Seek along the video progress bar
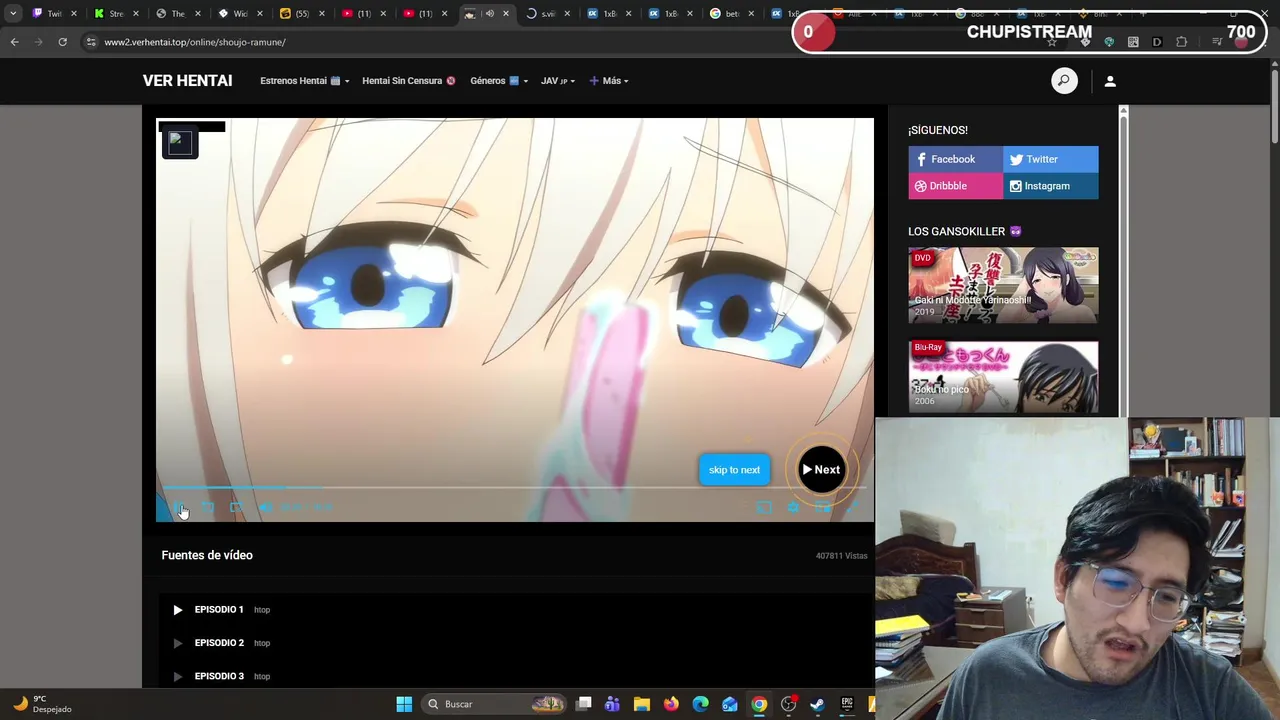This screenshot has width=1280, height=720. click(515, 488)
